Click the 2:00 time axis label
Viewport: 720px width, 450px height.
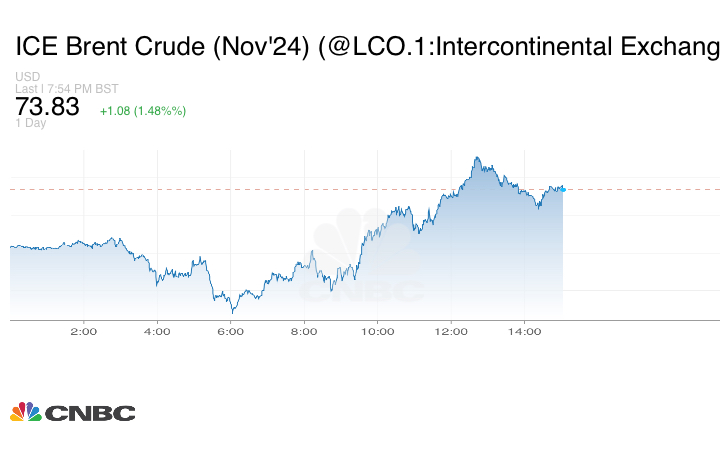[83, 332]
